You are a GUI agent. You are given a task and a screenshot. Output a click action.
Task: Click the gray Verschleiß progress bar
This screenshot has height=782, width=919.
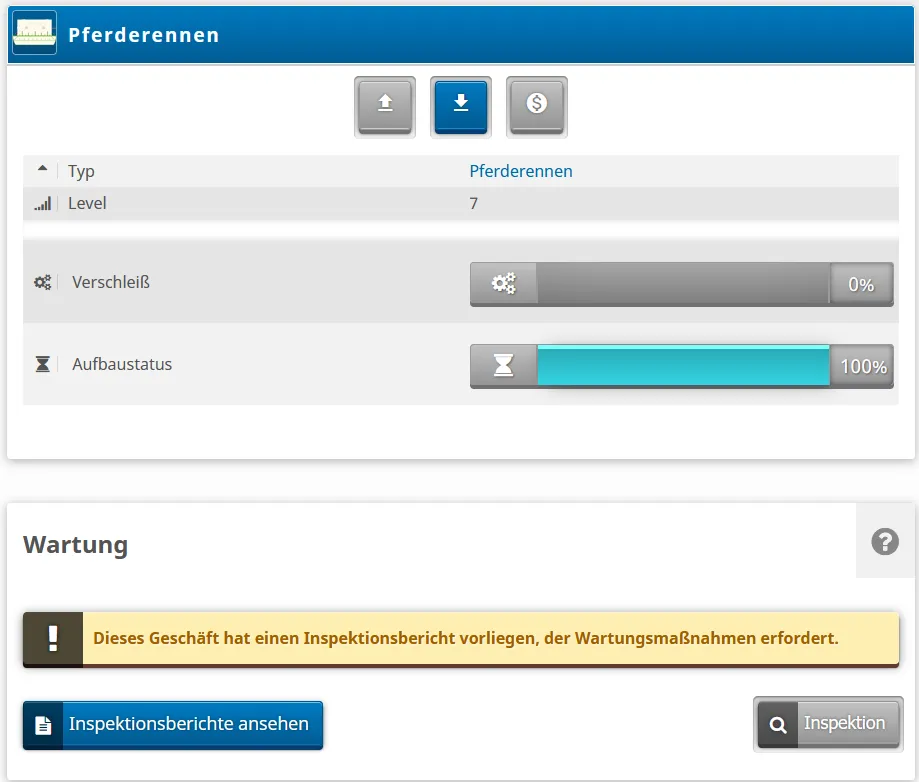[683, 284]
